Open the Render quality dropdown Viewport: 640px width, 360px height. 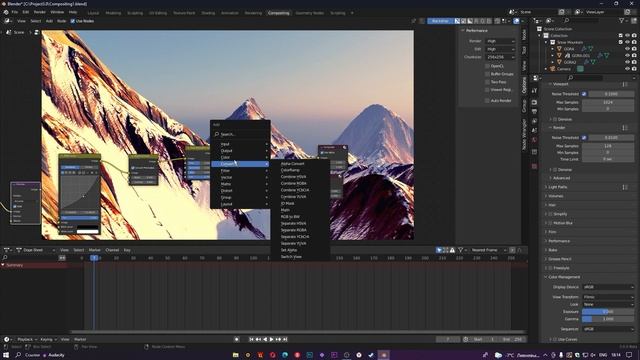[500, 41]
